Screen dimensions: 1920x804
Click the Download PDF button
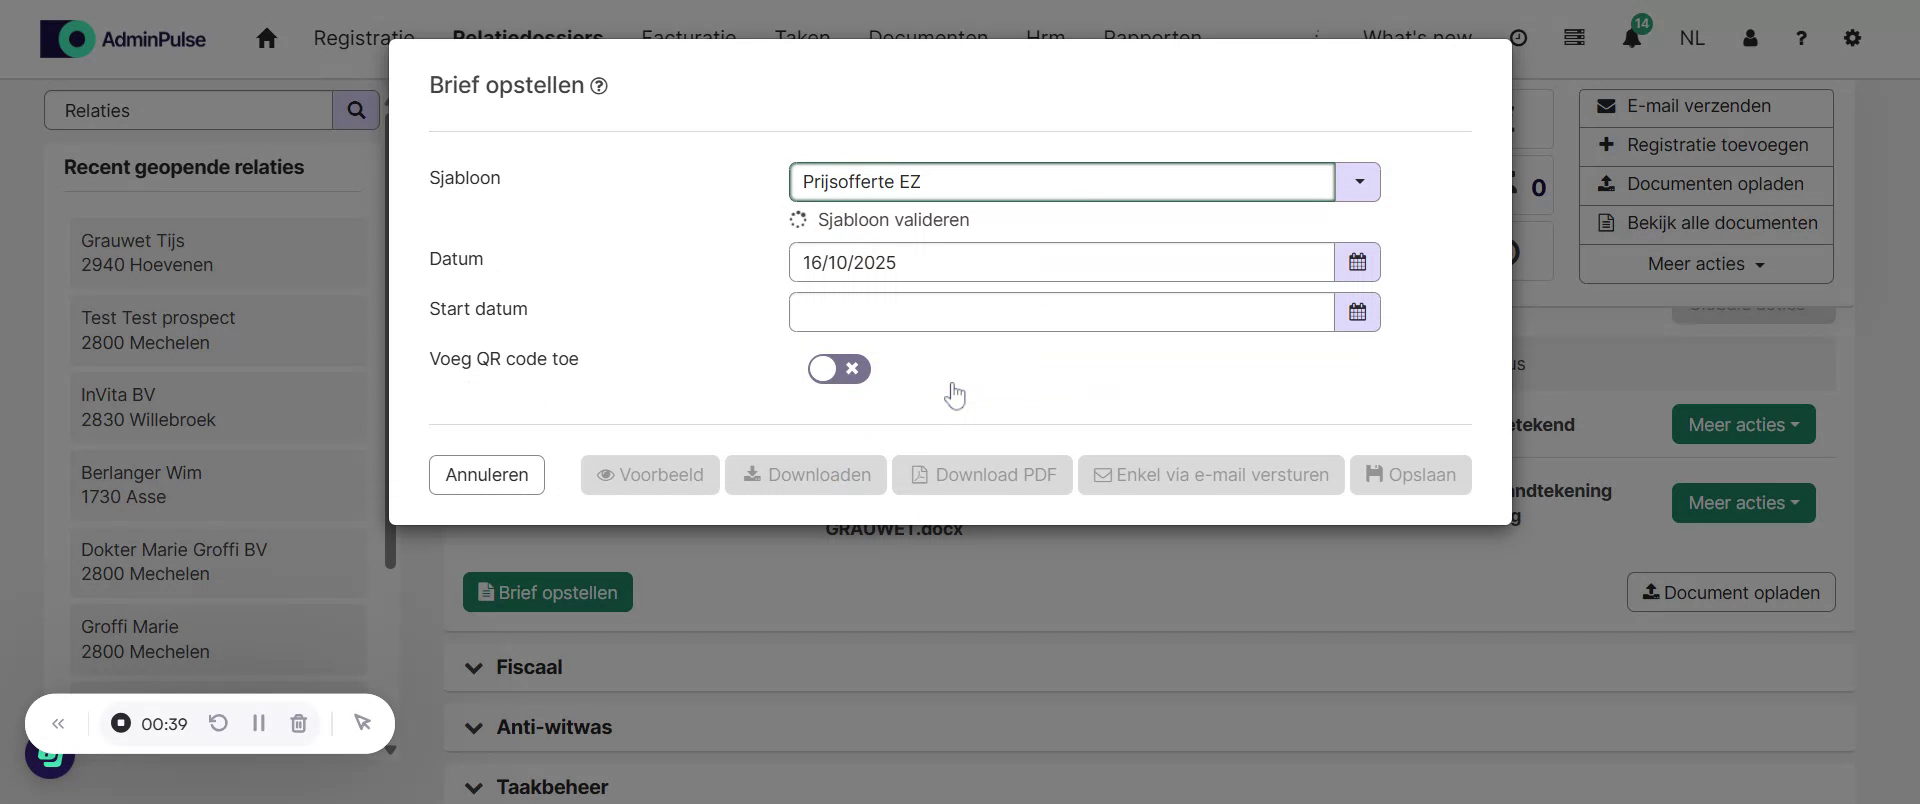tap(982, 475)
